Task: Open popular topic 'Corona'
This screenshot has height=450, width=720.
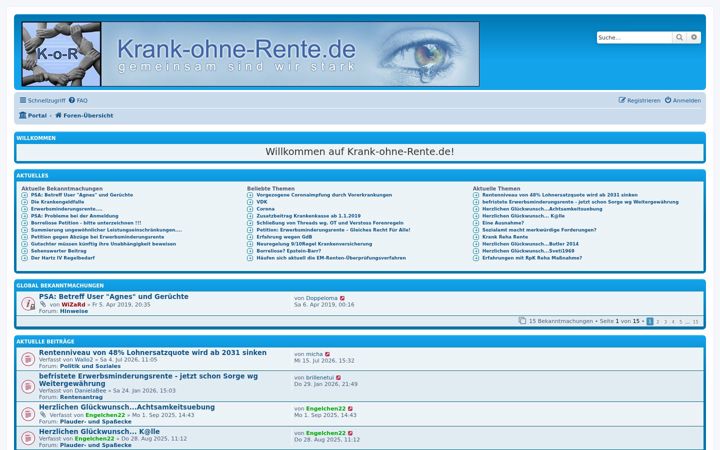Action: pyautogui.click(x=265, y=209)
